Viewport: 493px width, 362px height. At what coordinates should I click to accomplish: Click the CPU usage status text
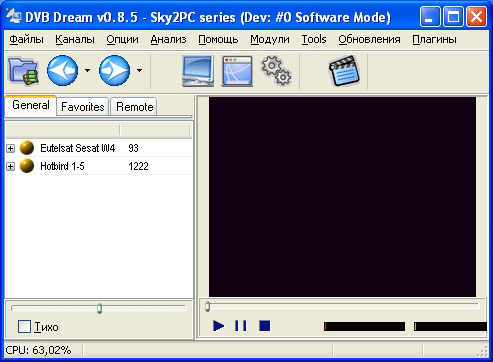38,350
